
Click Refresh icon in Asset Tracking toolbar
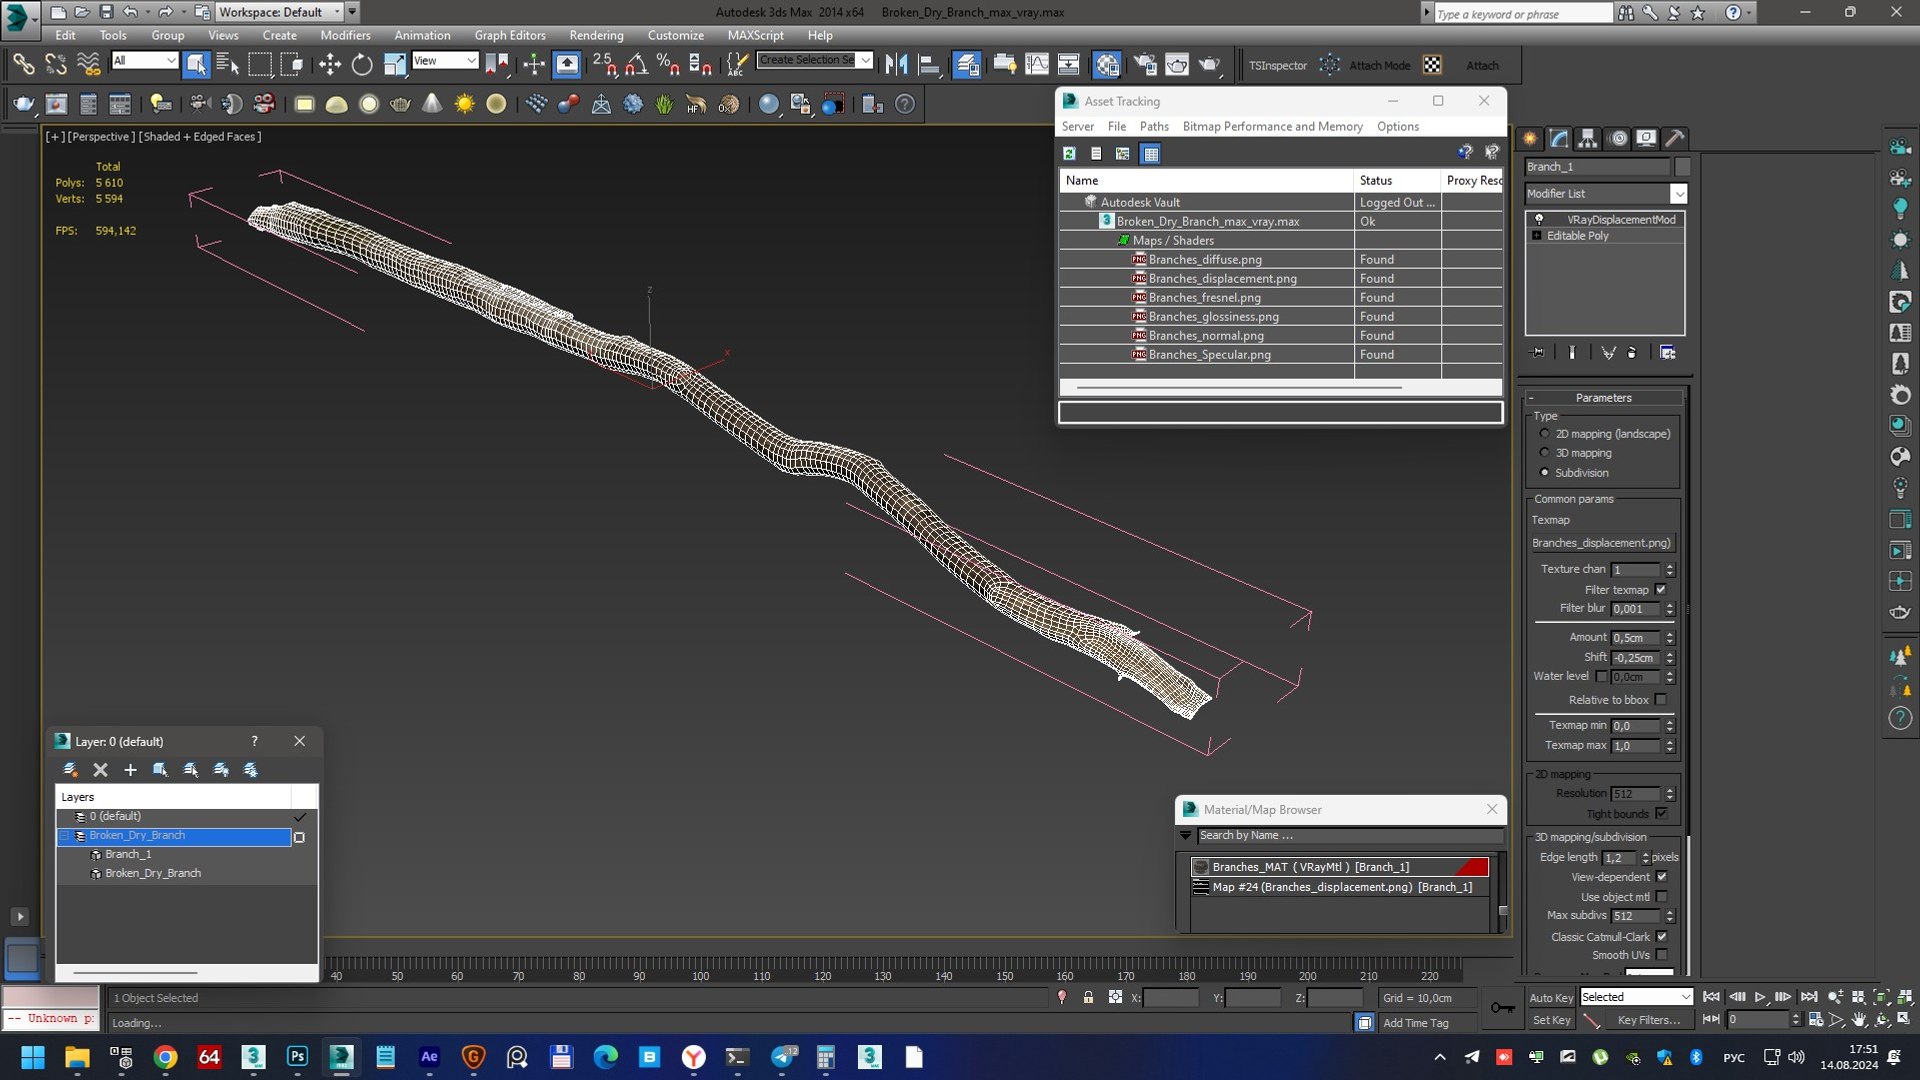pyautogui.click(x=1069, y=153)
